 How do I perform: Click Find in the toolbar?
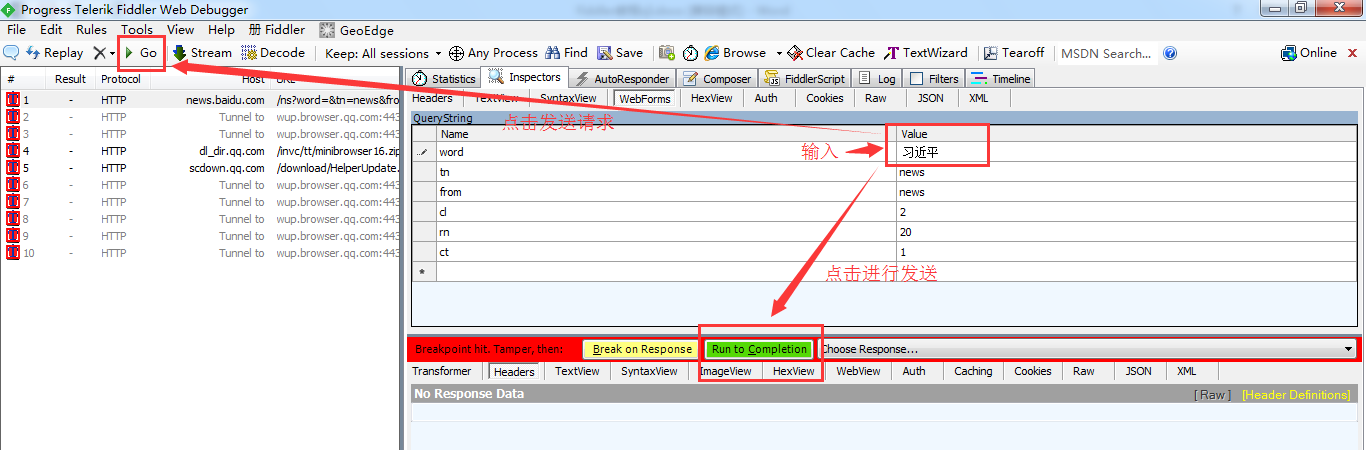(566, 53)
